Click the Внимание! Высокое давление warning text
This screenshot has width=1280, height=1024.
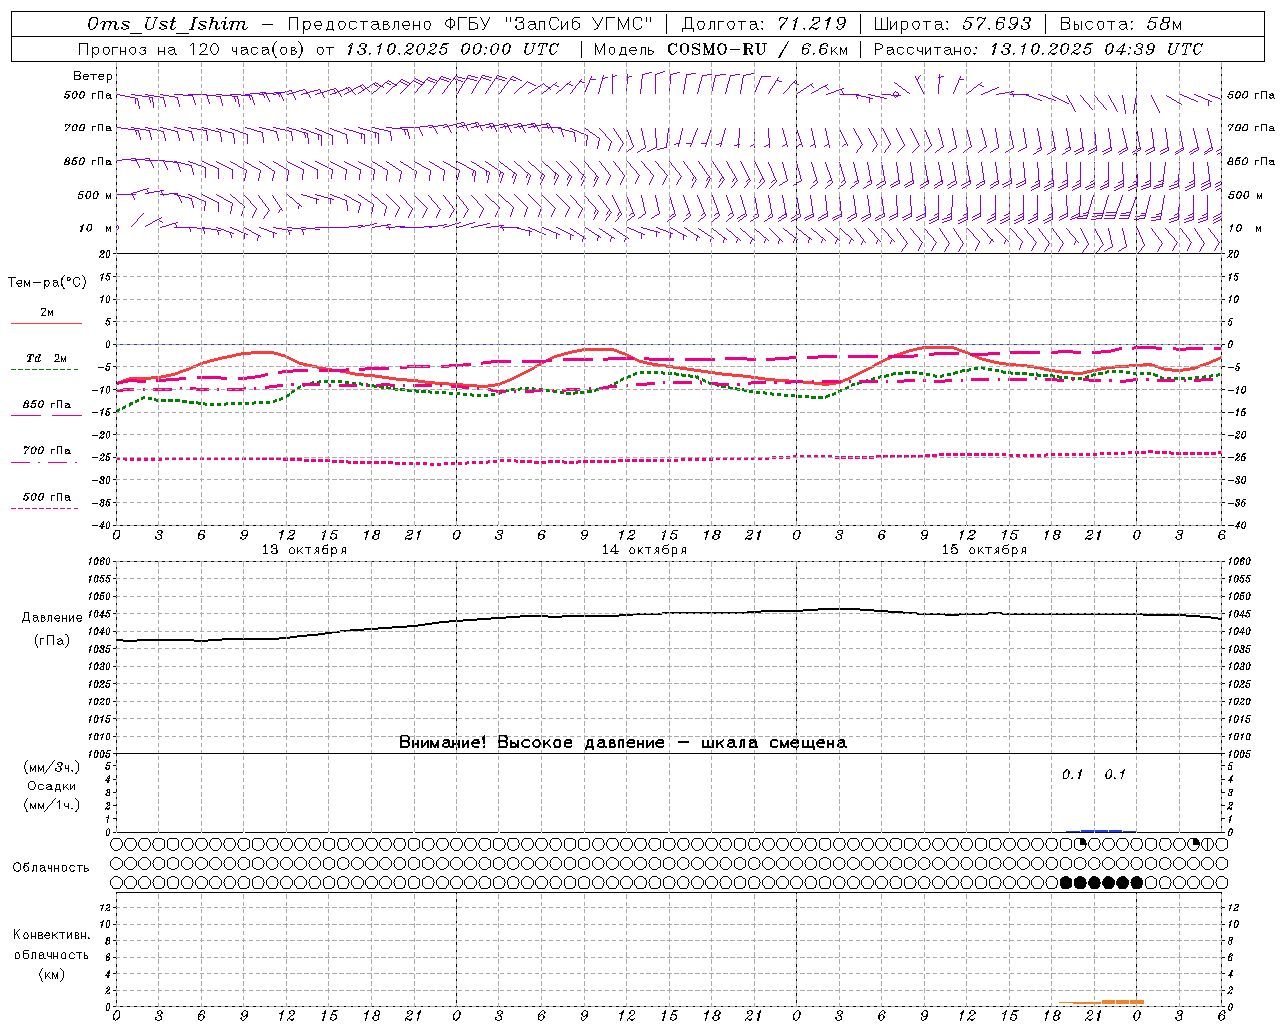pyautogui.click(x=623, y=743)
